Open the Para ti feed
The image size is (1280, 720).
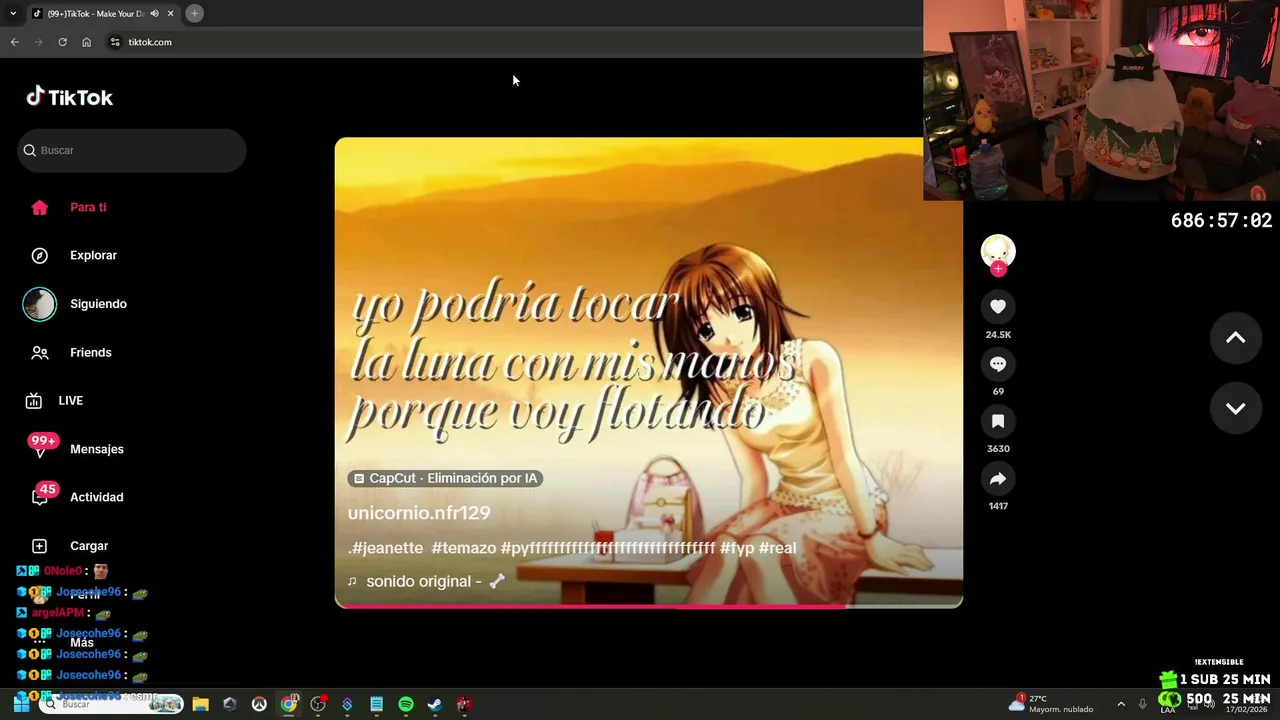[x=88, y=207]
